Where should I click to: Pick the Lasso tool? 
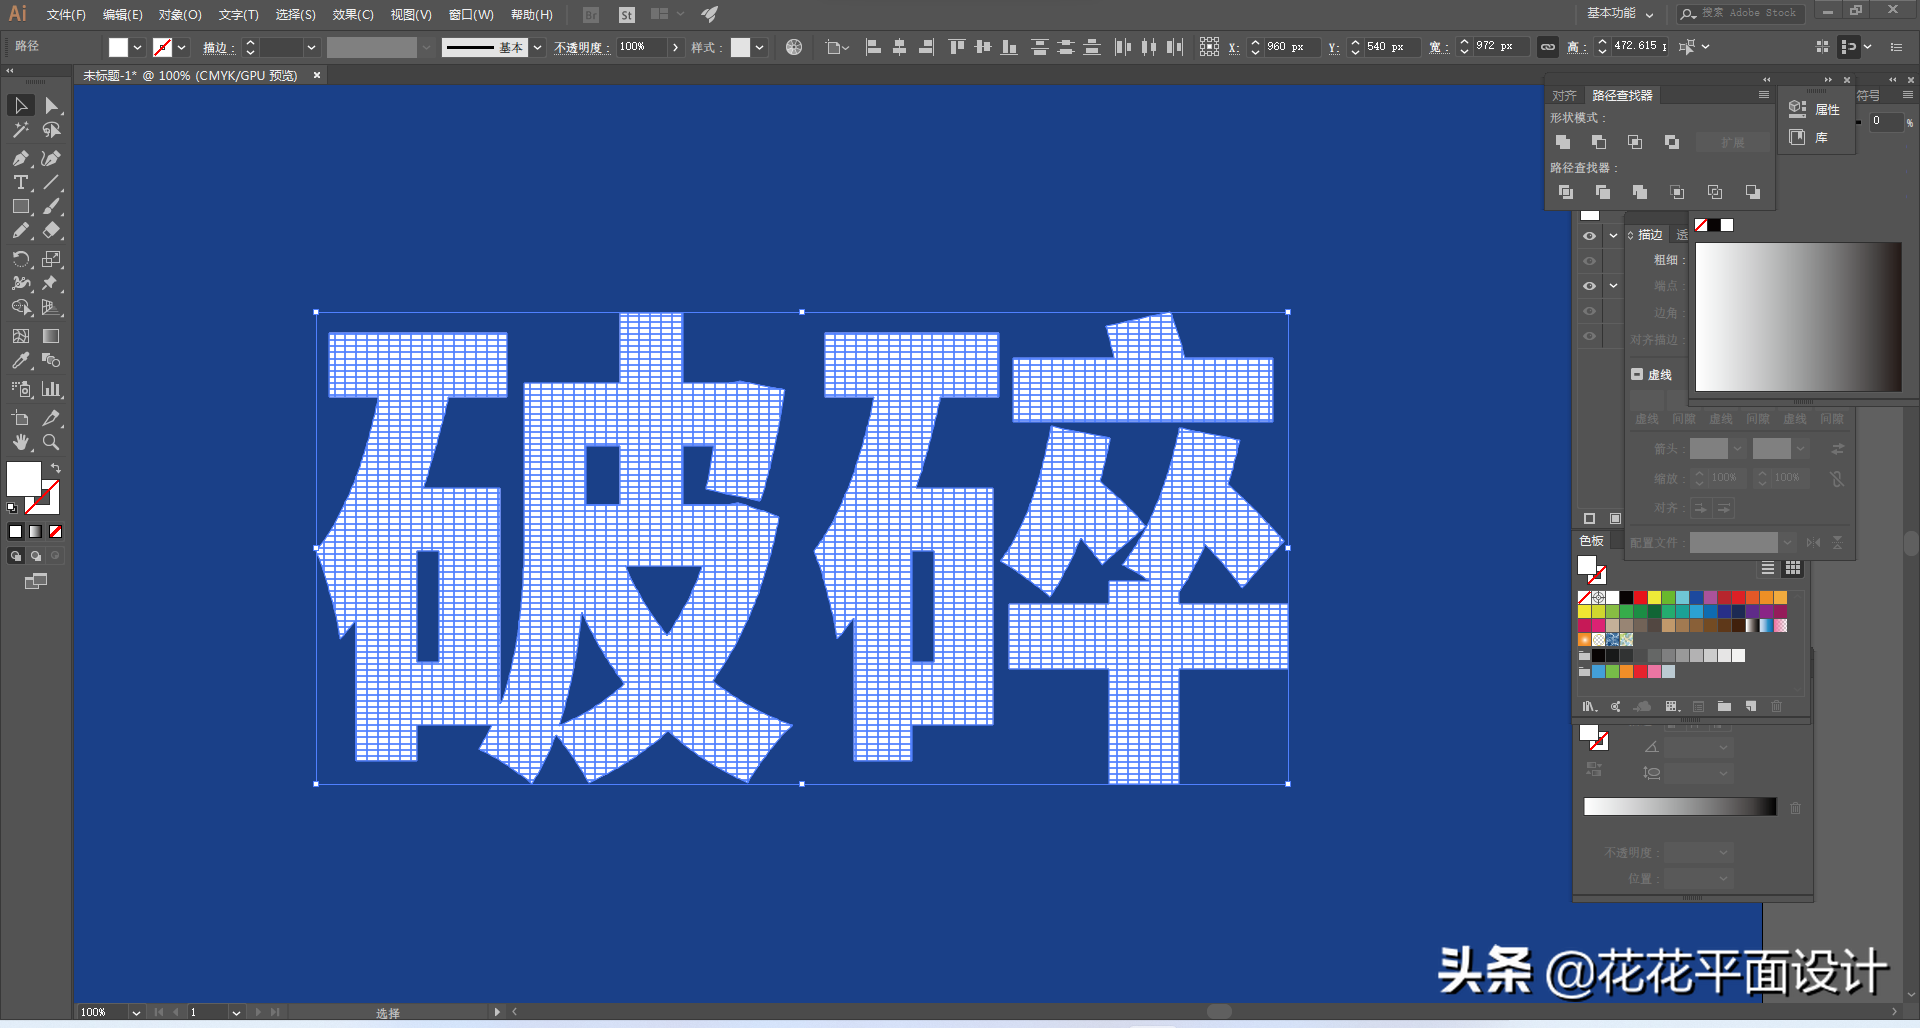click(51, 130)
